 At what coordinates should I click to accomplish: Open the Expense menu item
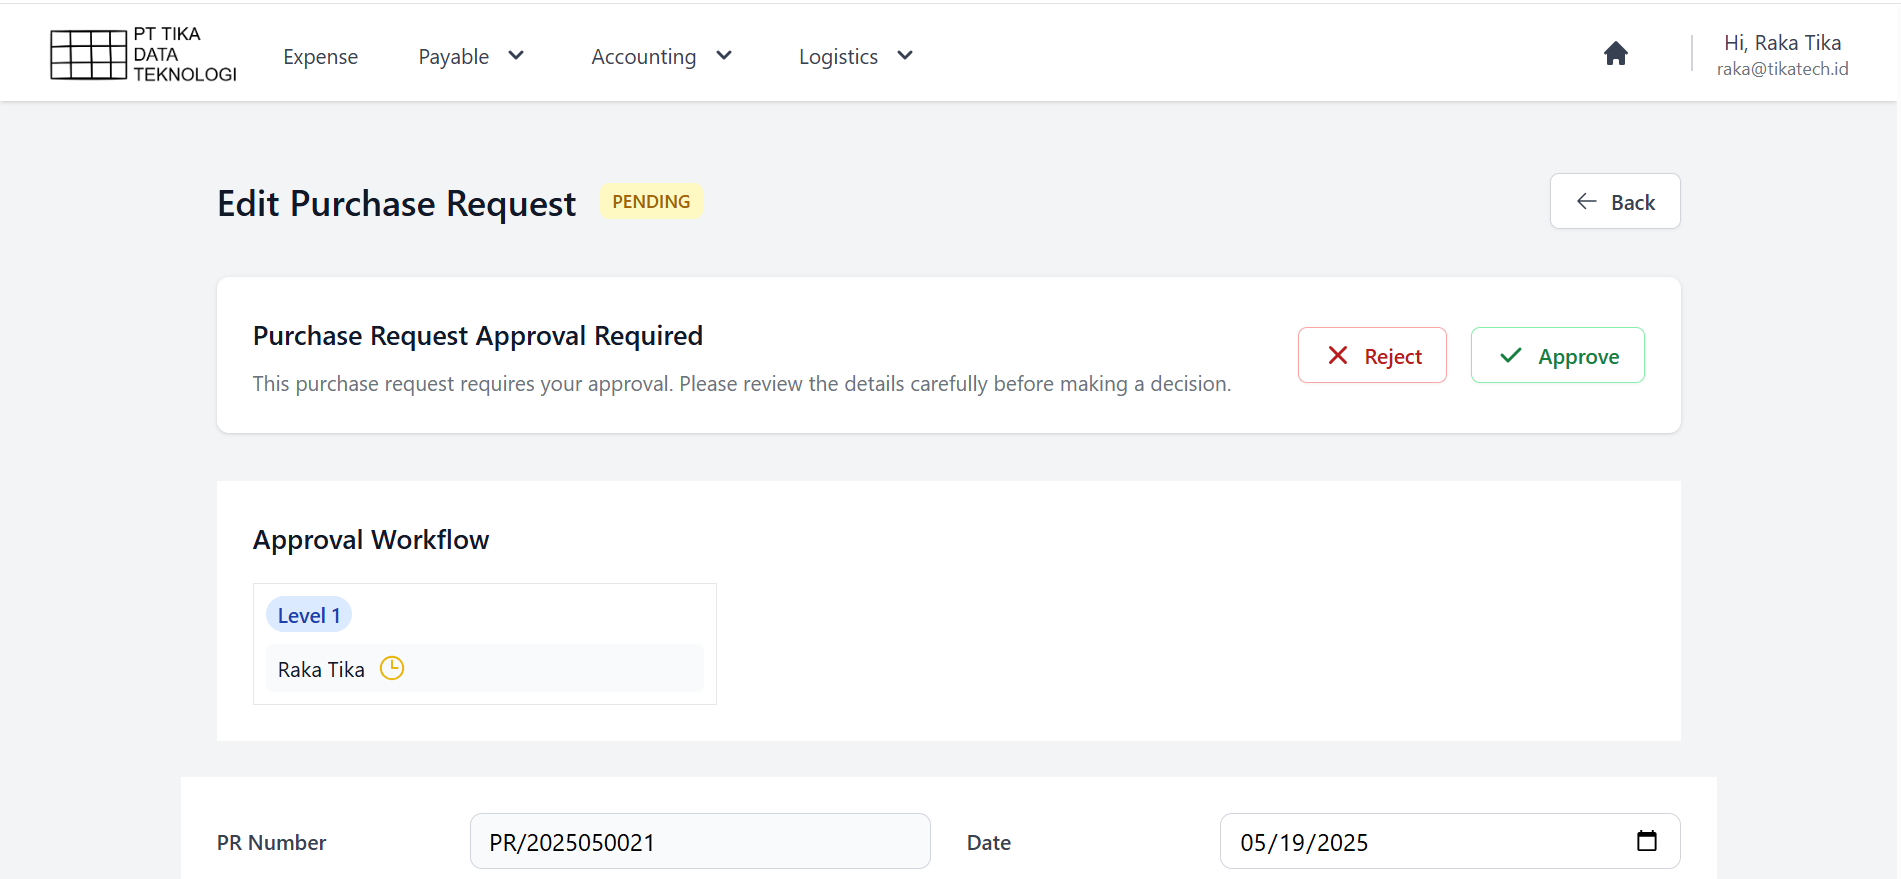(x=320, y=57)
